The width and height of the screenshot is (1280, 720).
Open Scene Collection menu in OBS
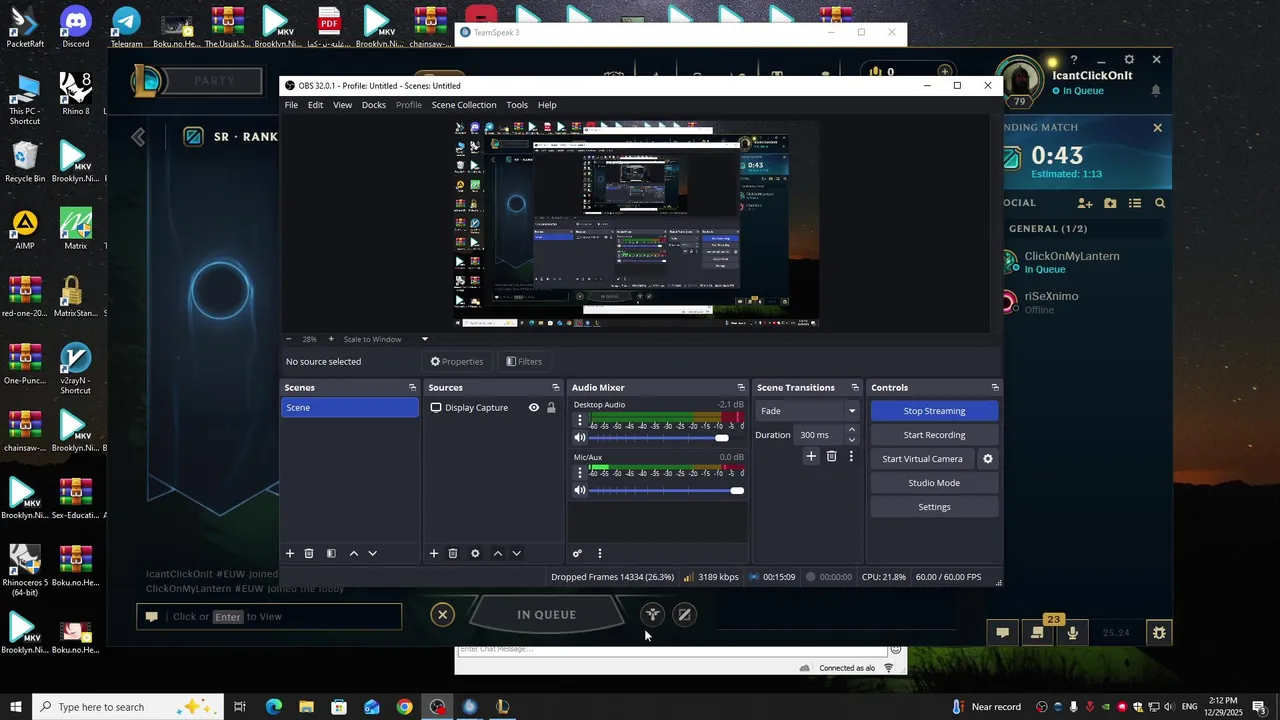(x=464, y=105)
